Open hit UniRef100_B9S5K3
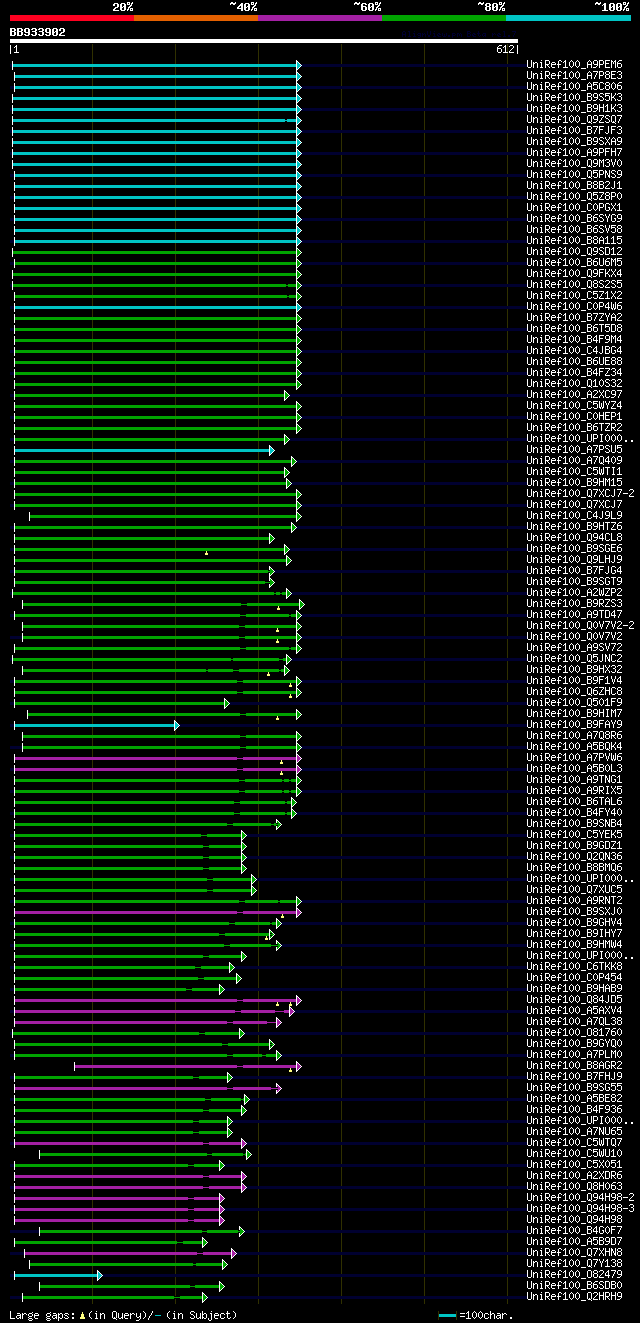This screenshot has height=1323, width=640. pos(574,97)
